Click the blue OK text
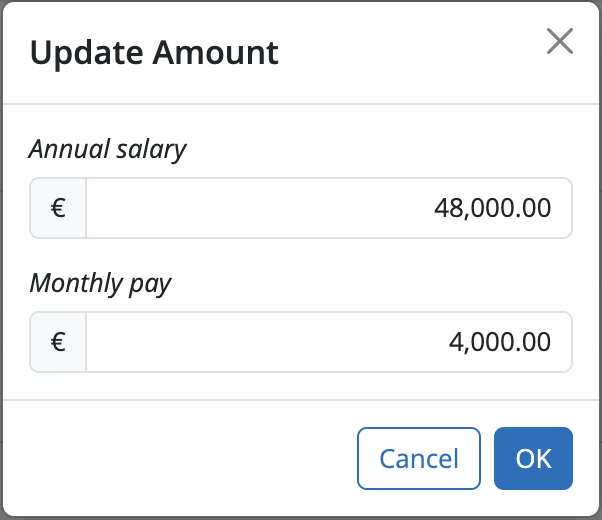This screenshot has width=602, height=520. click(x=534, y=459)
